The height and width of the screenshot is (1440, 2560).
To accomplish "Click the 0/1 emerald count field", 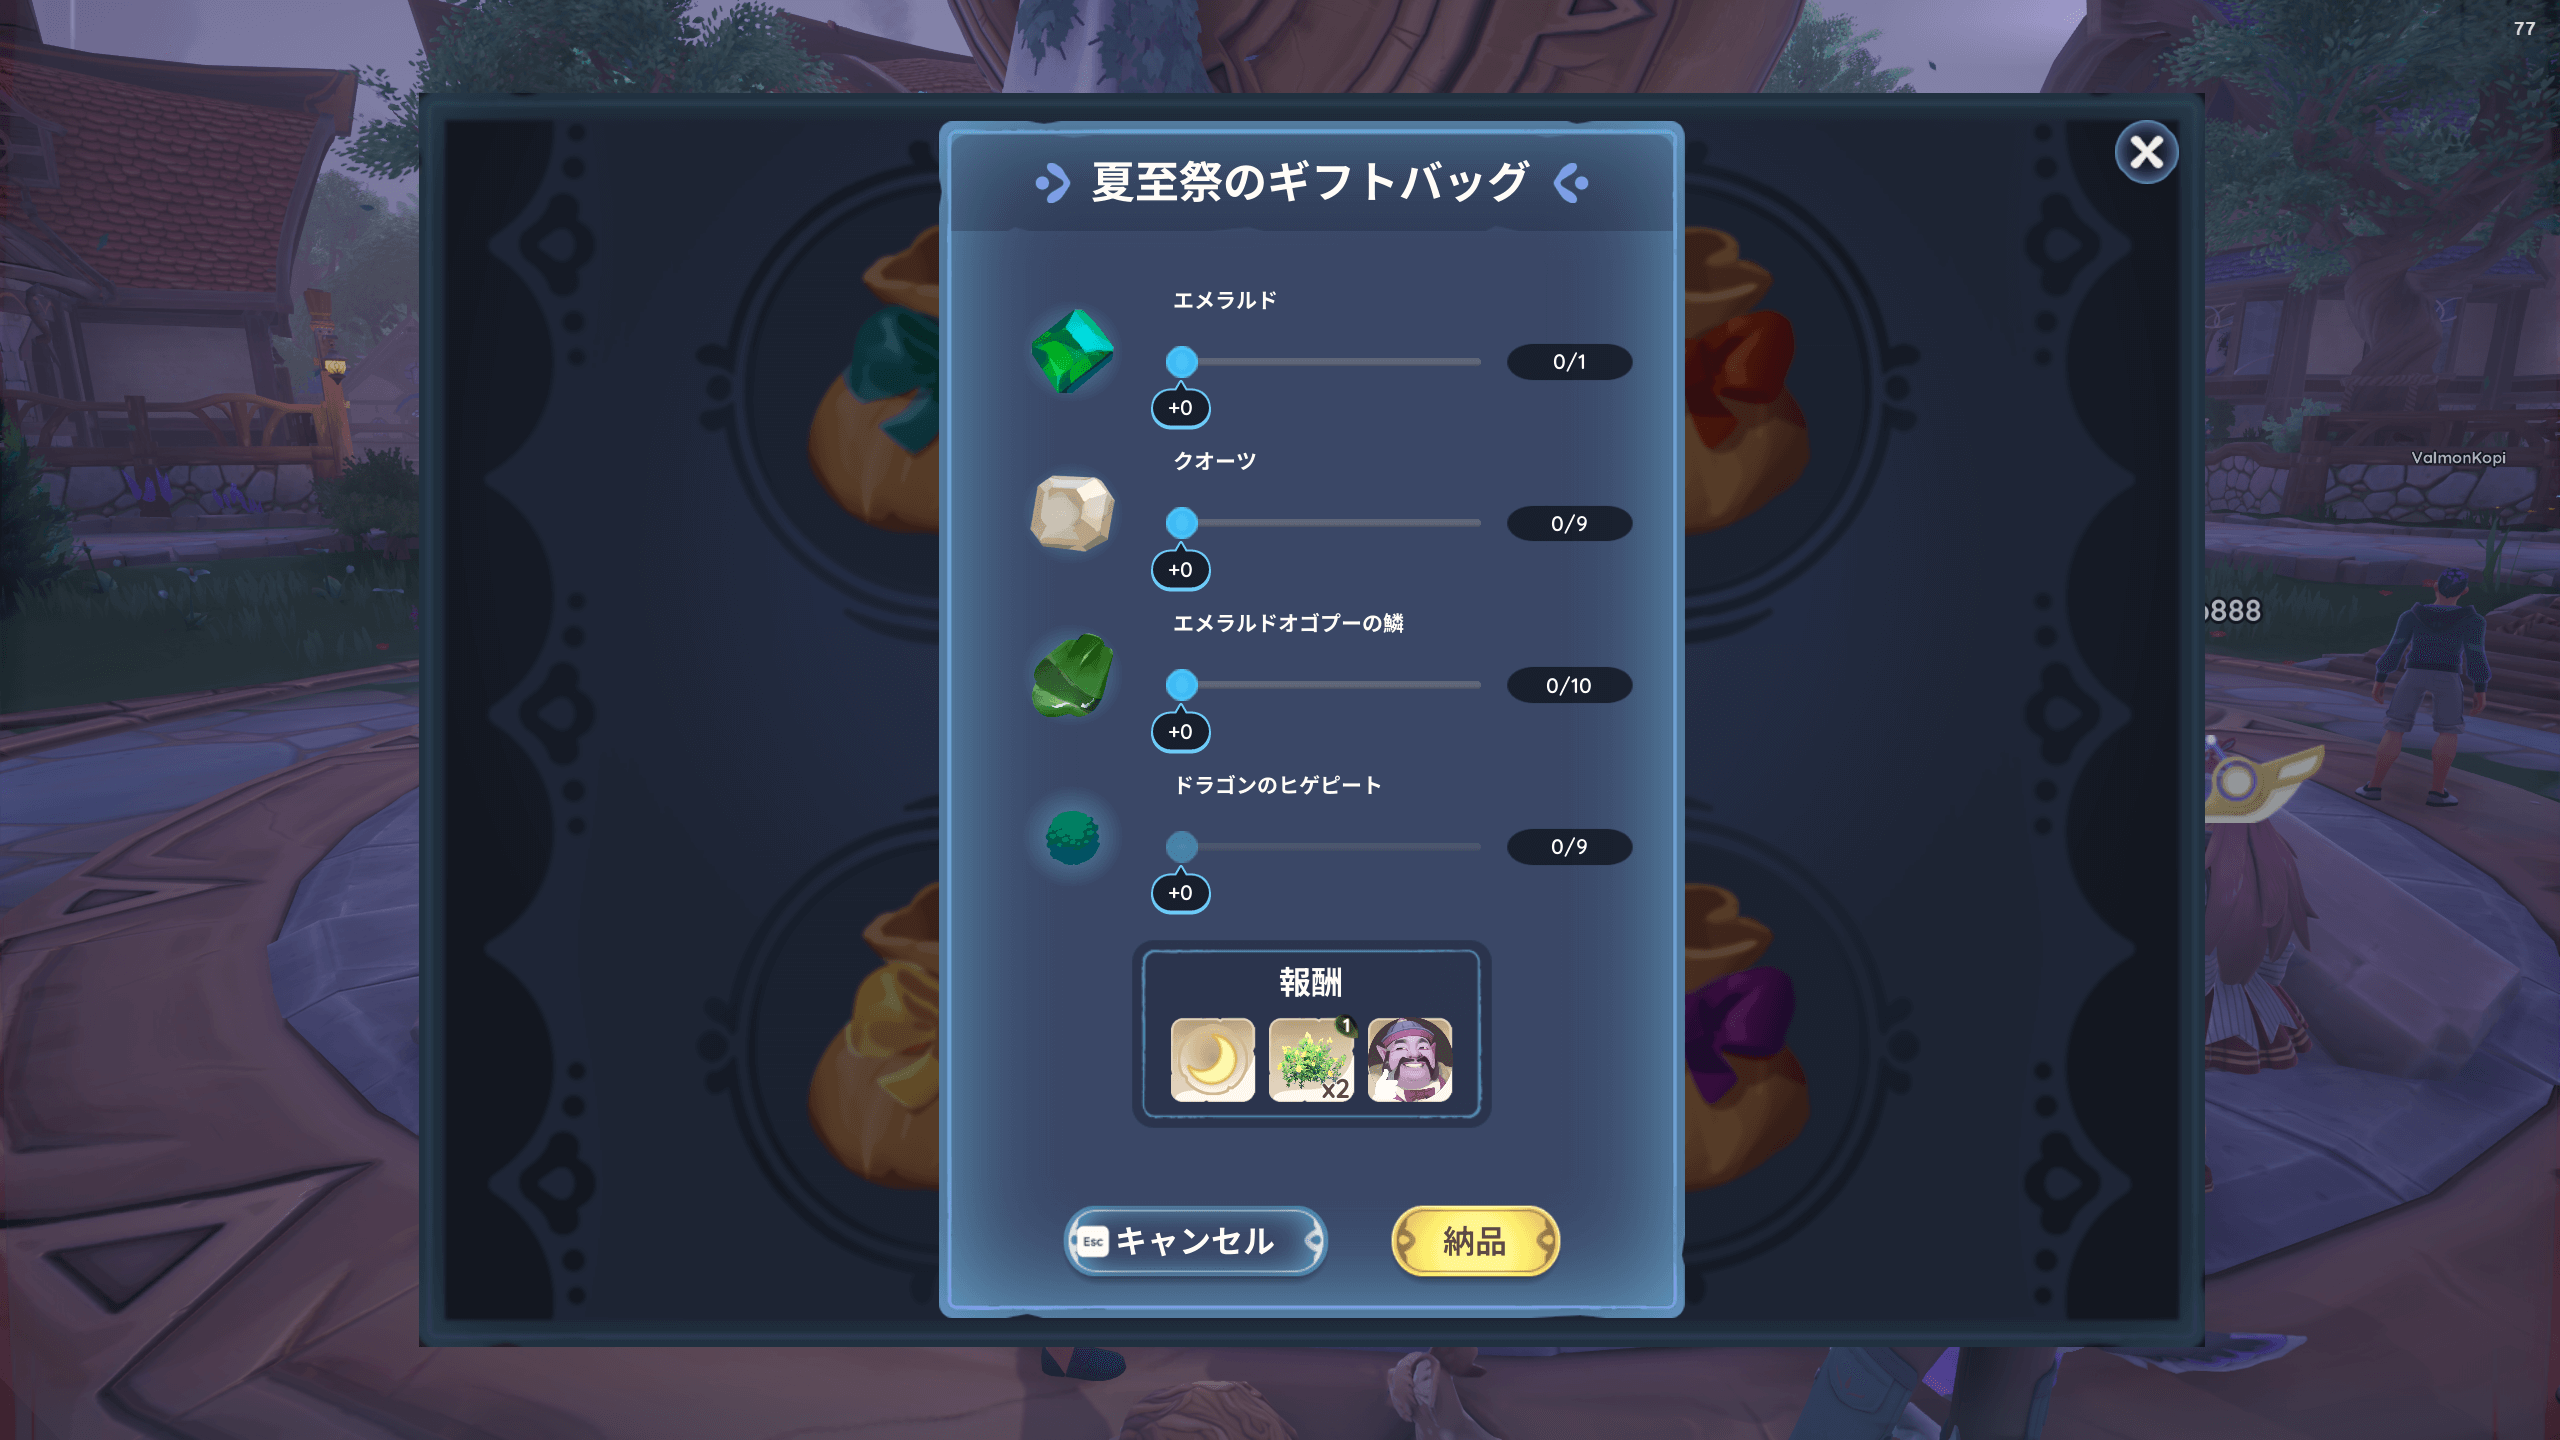I will click(1569, 361).
